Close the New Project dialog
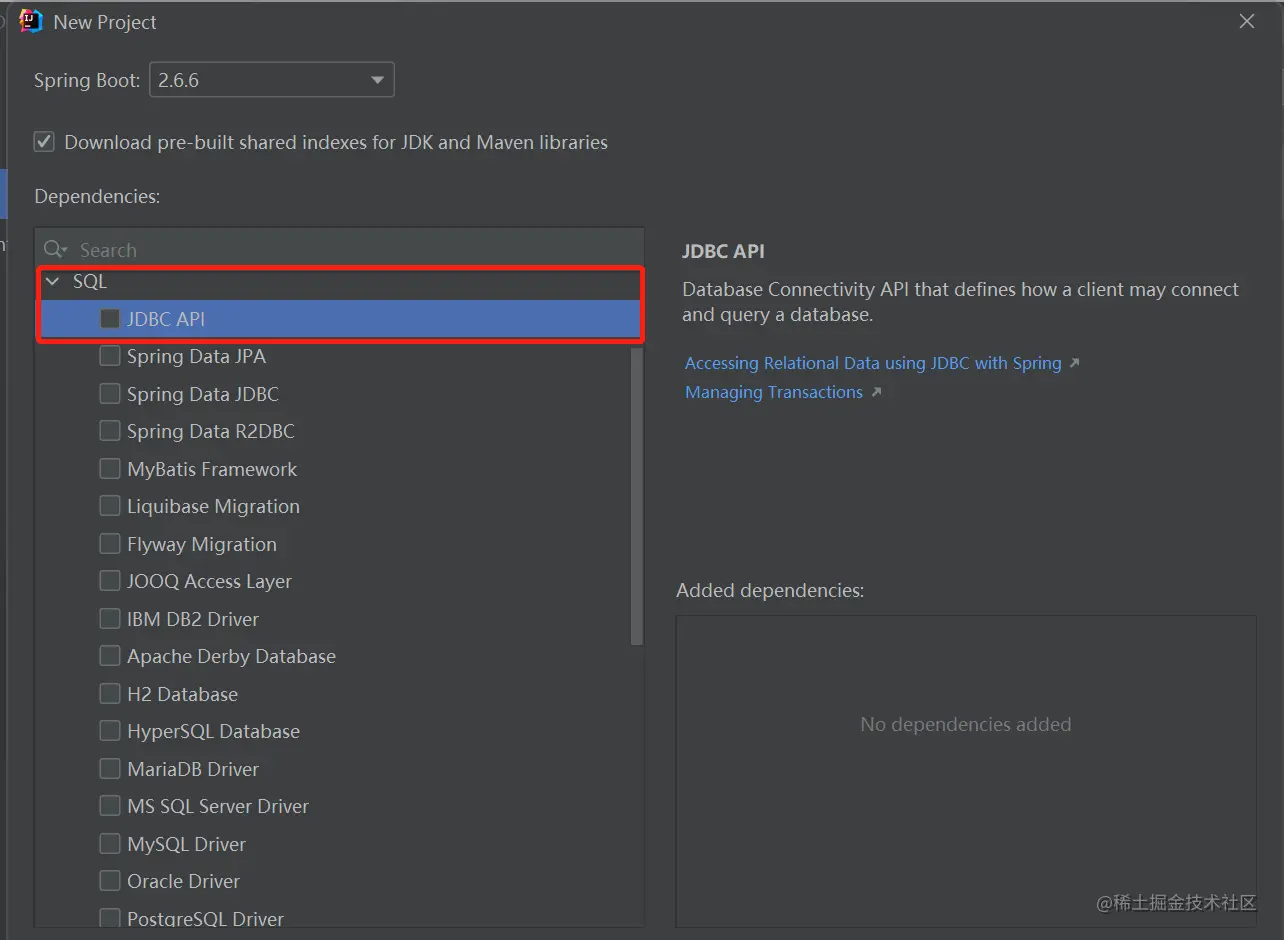1284x940 pixels. pyautogui.click(x=1246, y=22)
